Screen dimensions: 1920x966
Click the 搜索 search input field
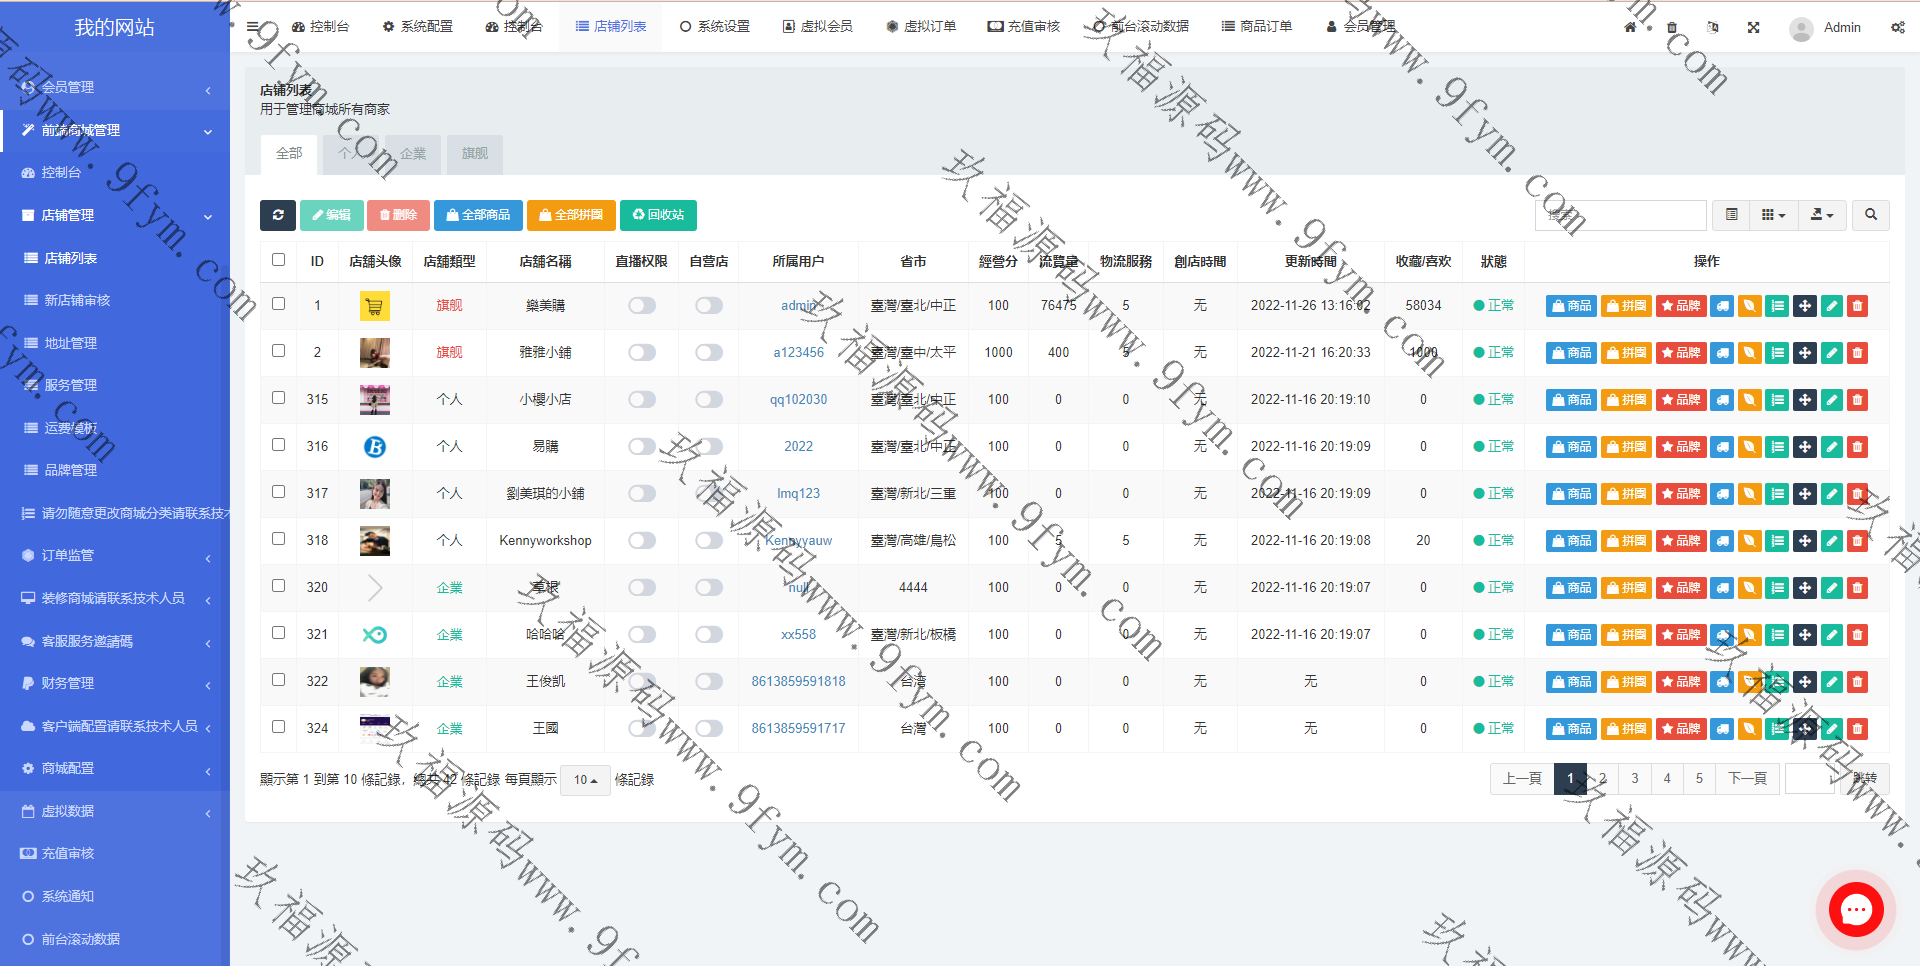[1620, 215]
